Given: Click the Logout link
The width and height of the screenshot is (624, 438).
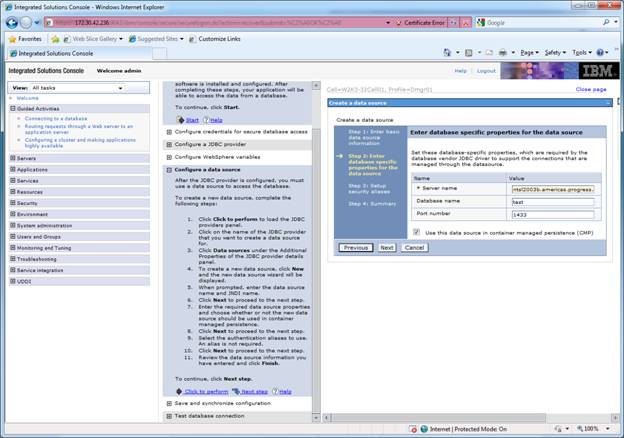Looking at the screenshot, I should coord(486,71).
